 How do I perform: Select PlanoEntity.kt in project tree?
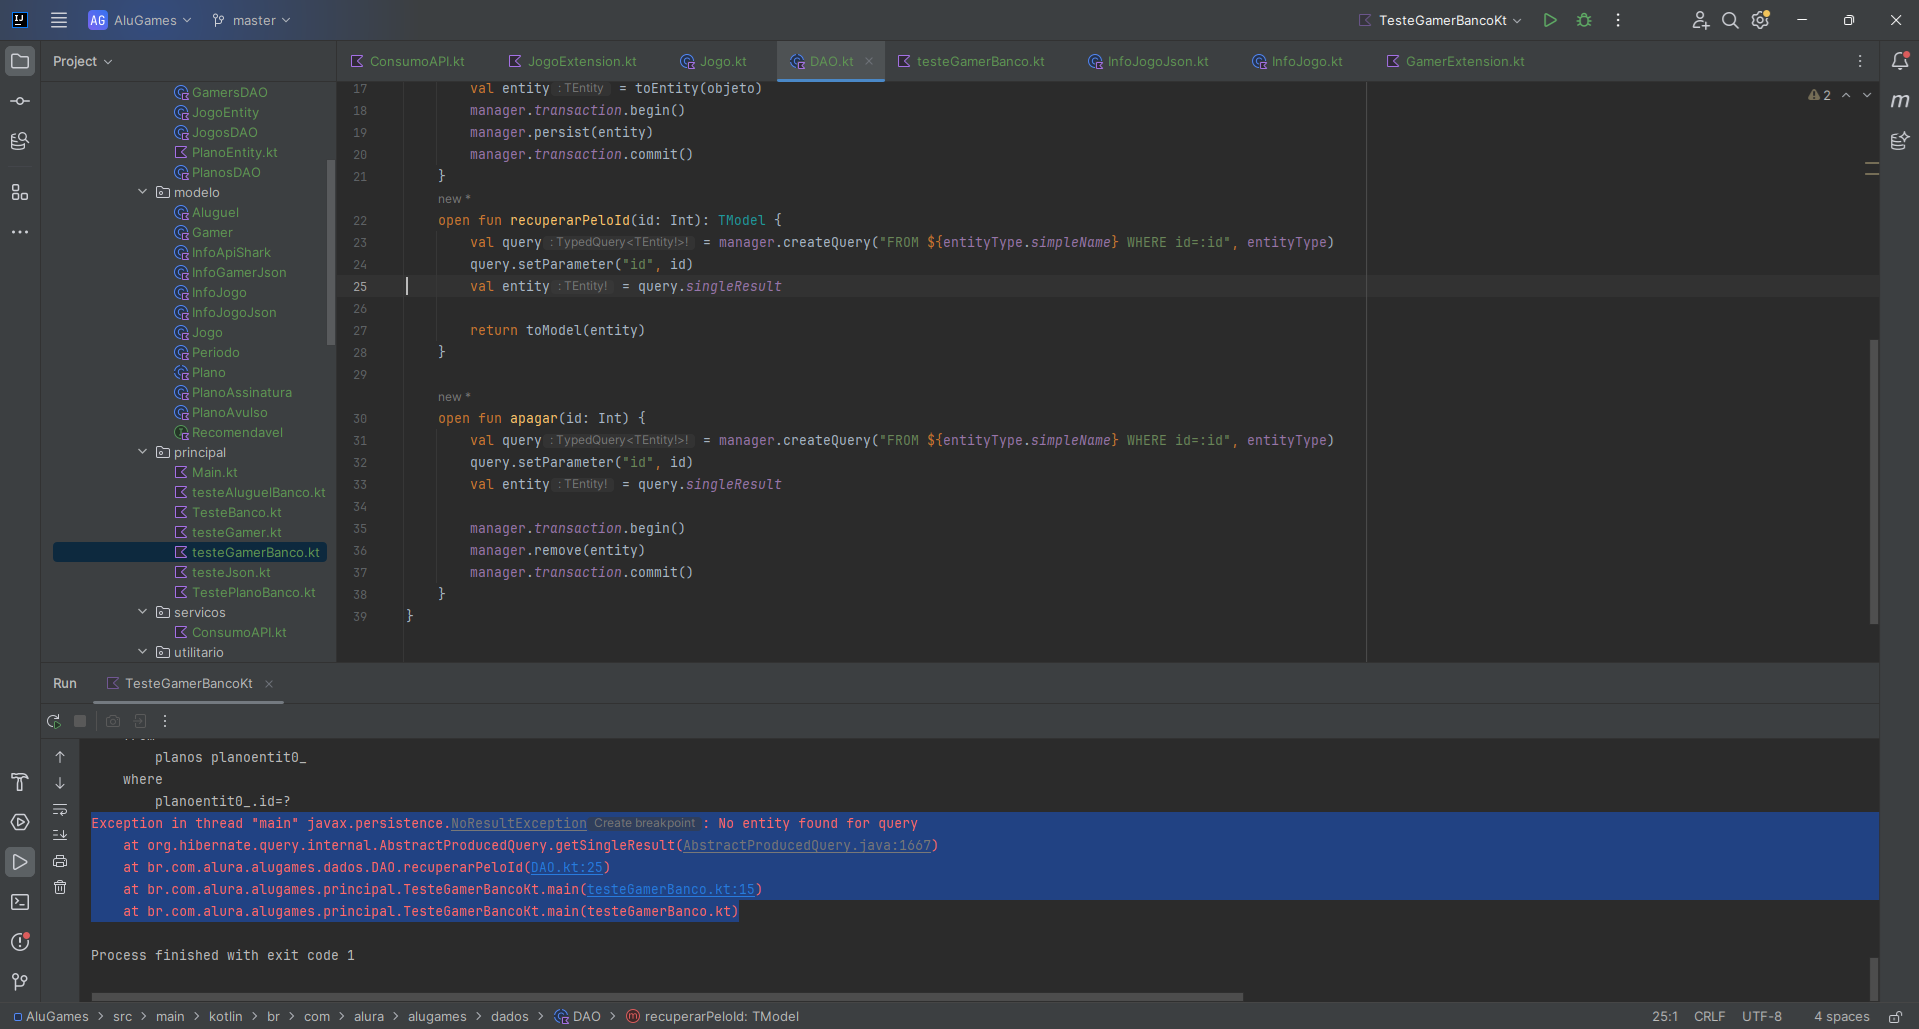click(234, 152)
